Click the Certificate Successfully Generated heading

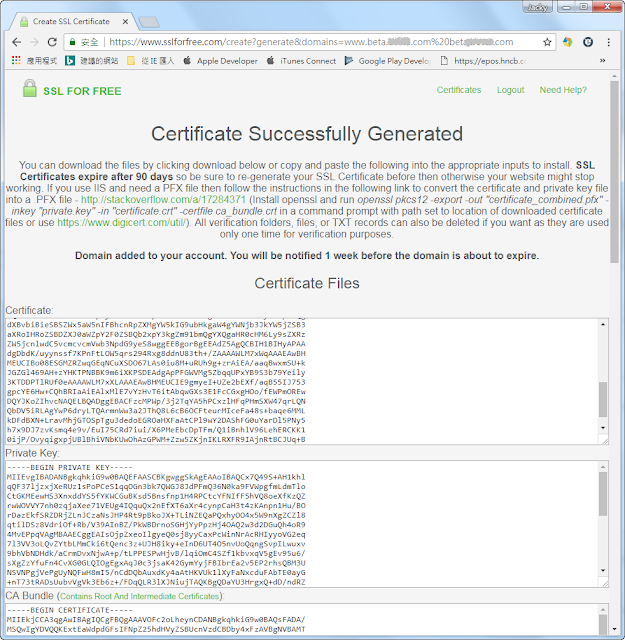[307, 134]
